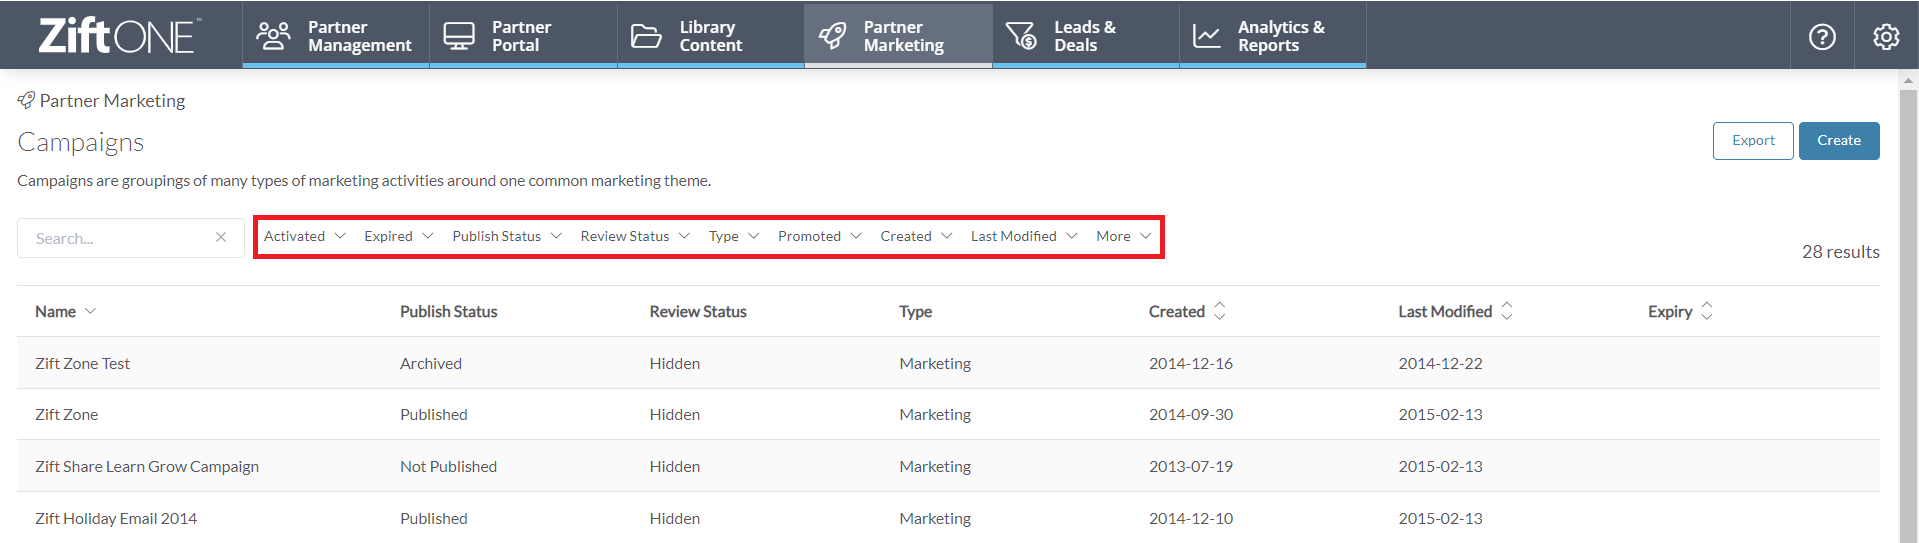The image size is (1919, 543).
Task: Click the Partner Management people icon
Action: [273, 36]
